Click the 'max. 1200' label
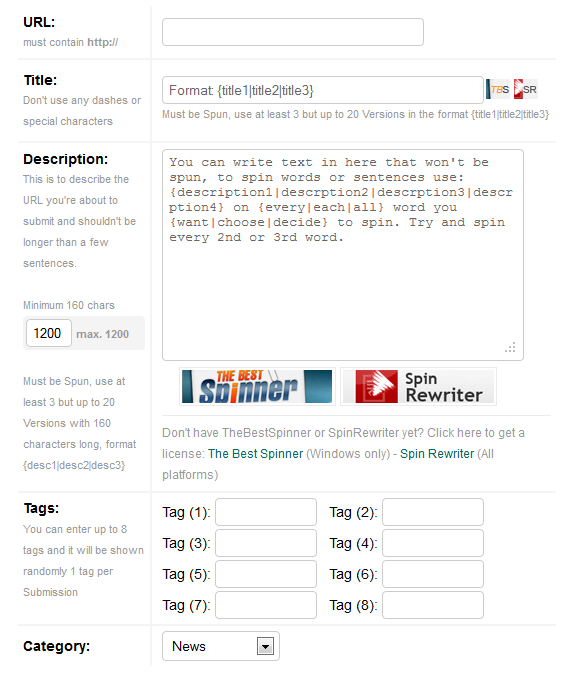Viewport: 570px width, 680px height. pos(103,334)
